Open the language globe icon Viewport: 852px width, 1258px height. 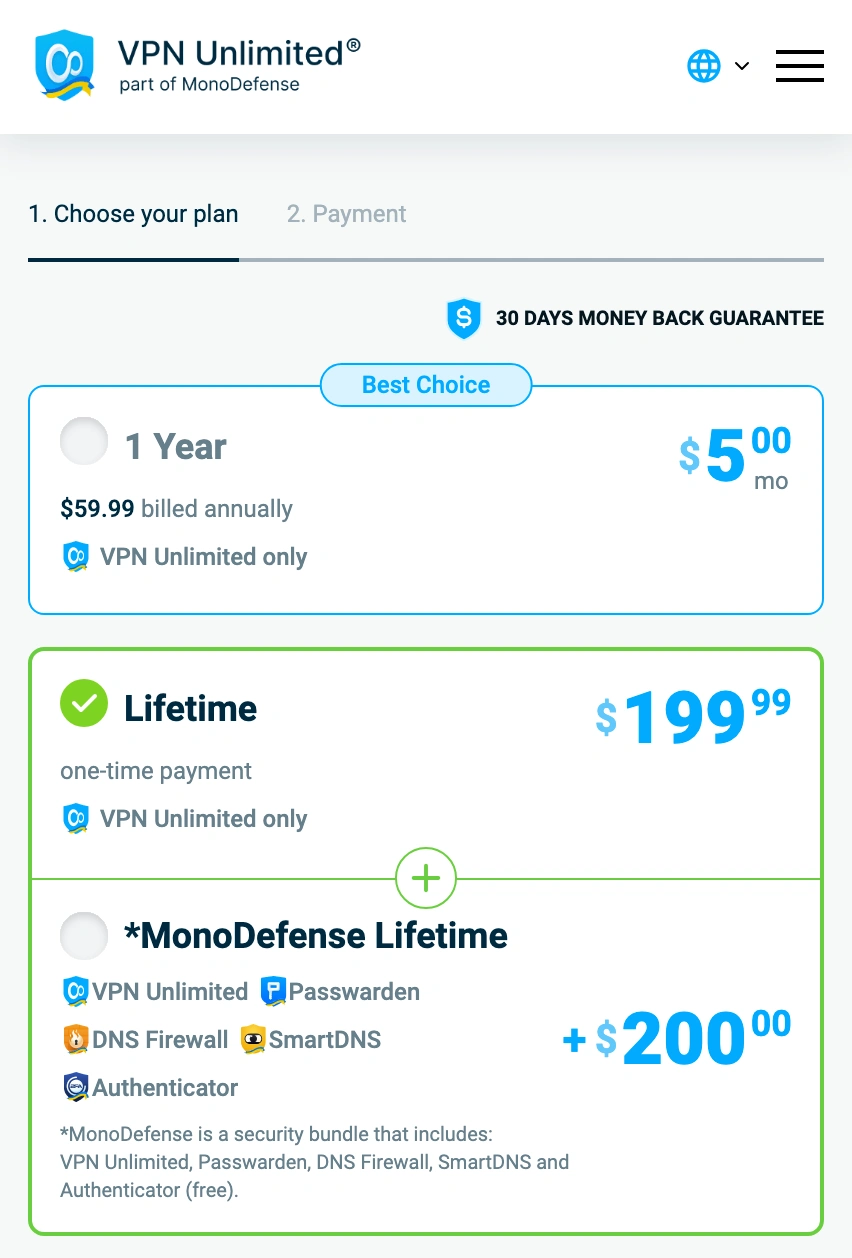click(x=704, y=65)
